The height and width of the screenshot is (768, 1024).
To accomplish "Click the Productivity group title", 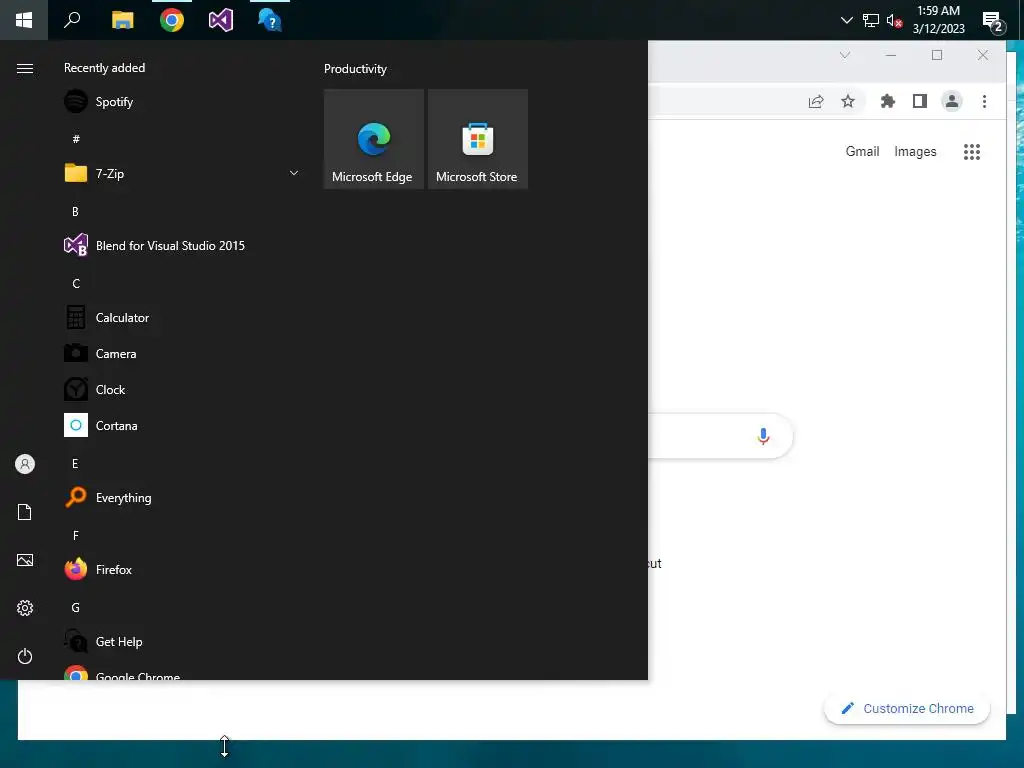I will (355, 69).
